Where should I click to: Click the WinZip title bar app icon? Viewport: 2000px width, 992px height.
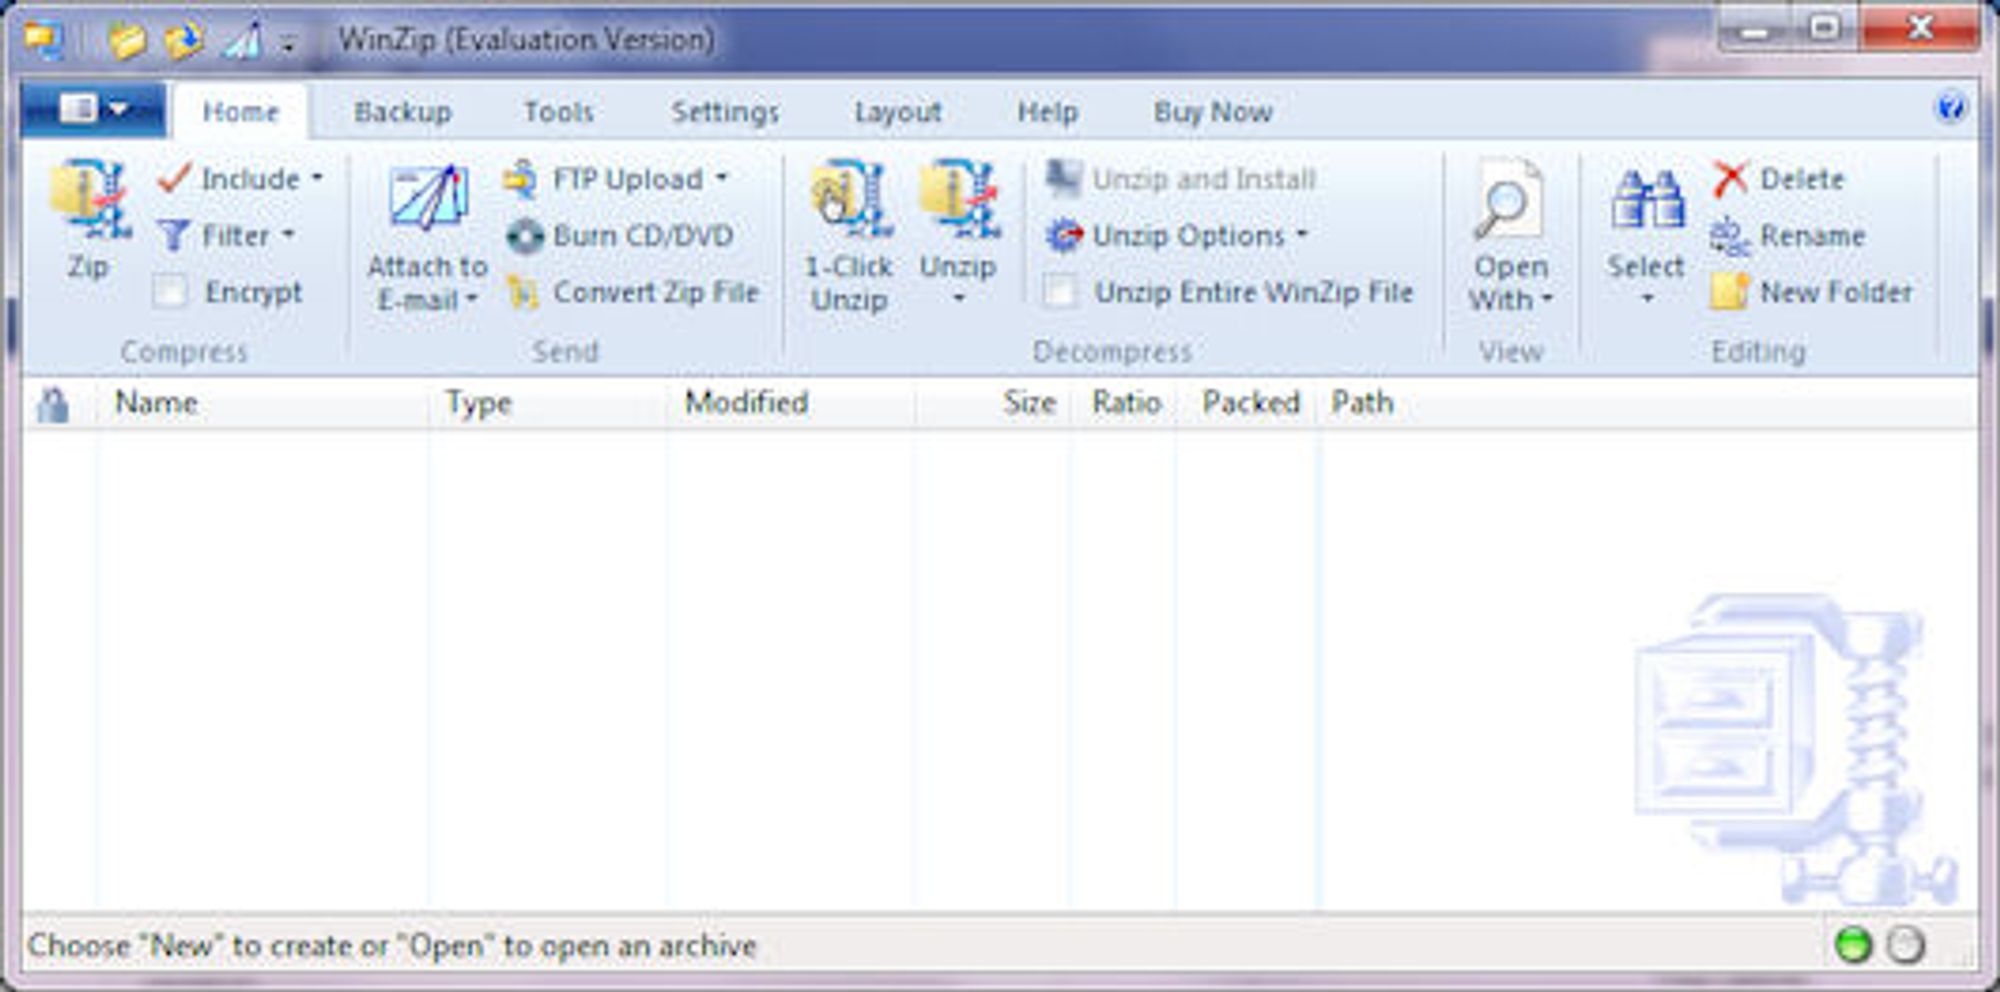tap(44, 39)
